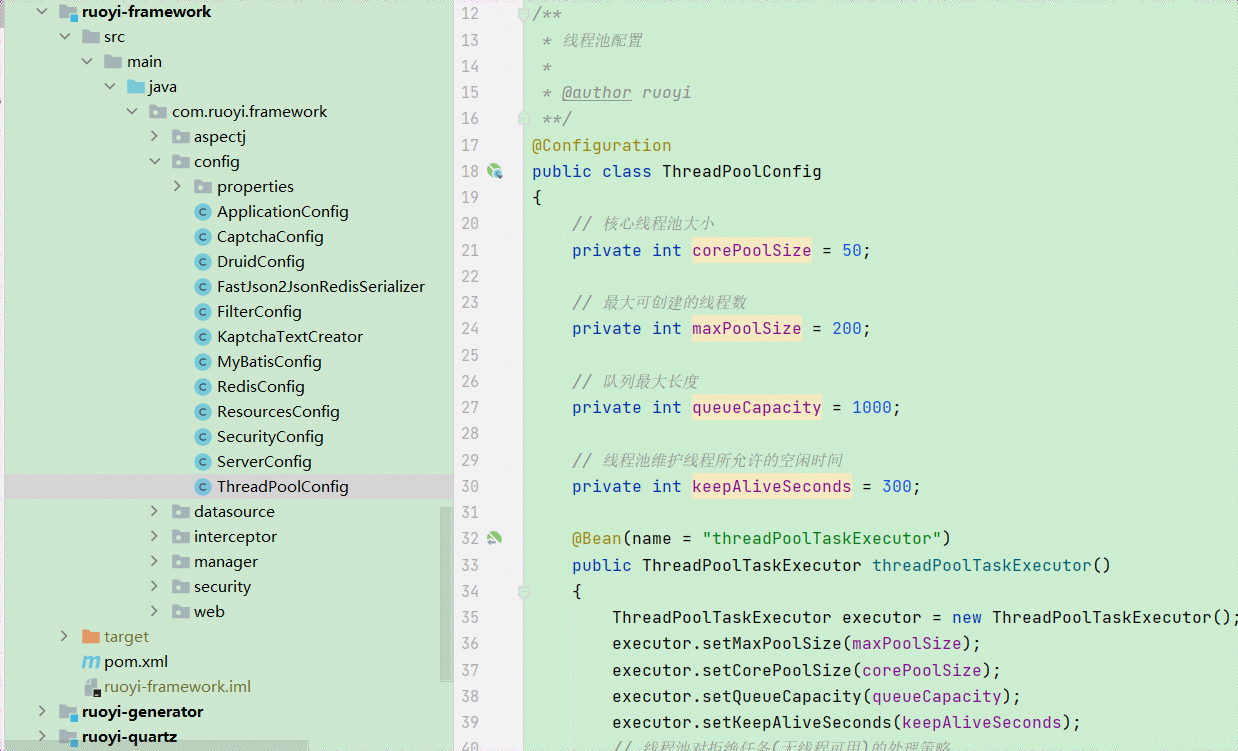1238x751 pixels.
Task: Select pom.xml in the project tree
Action: pos(136,662)
